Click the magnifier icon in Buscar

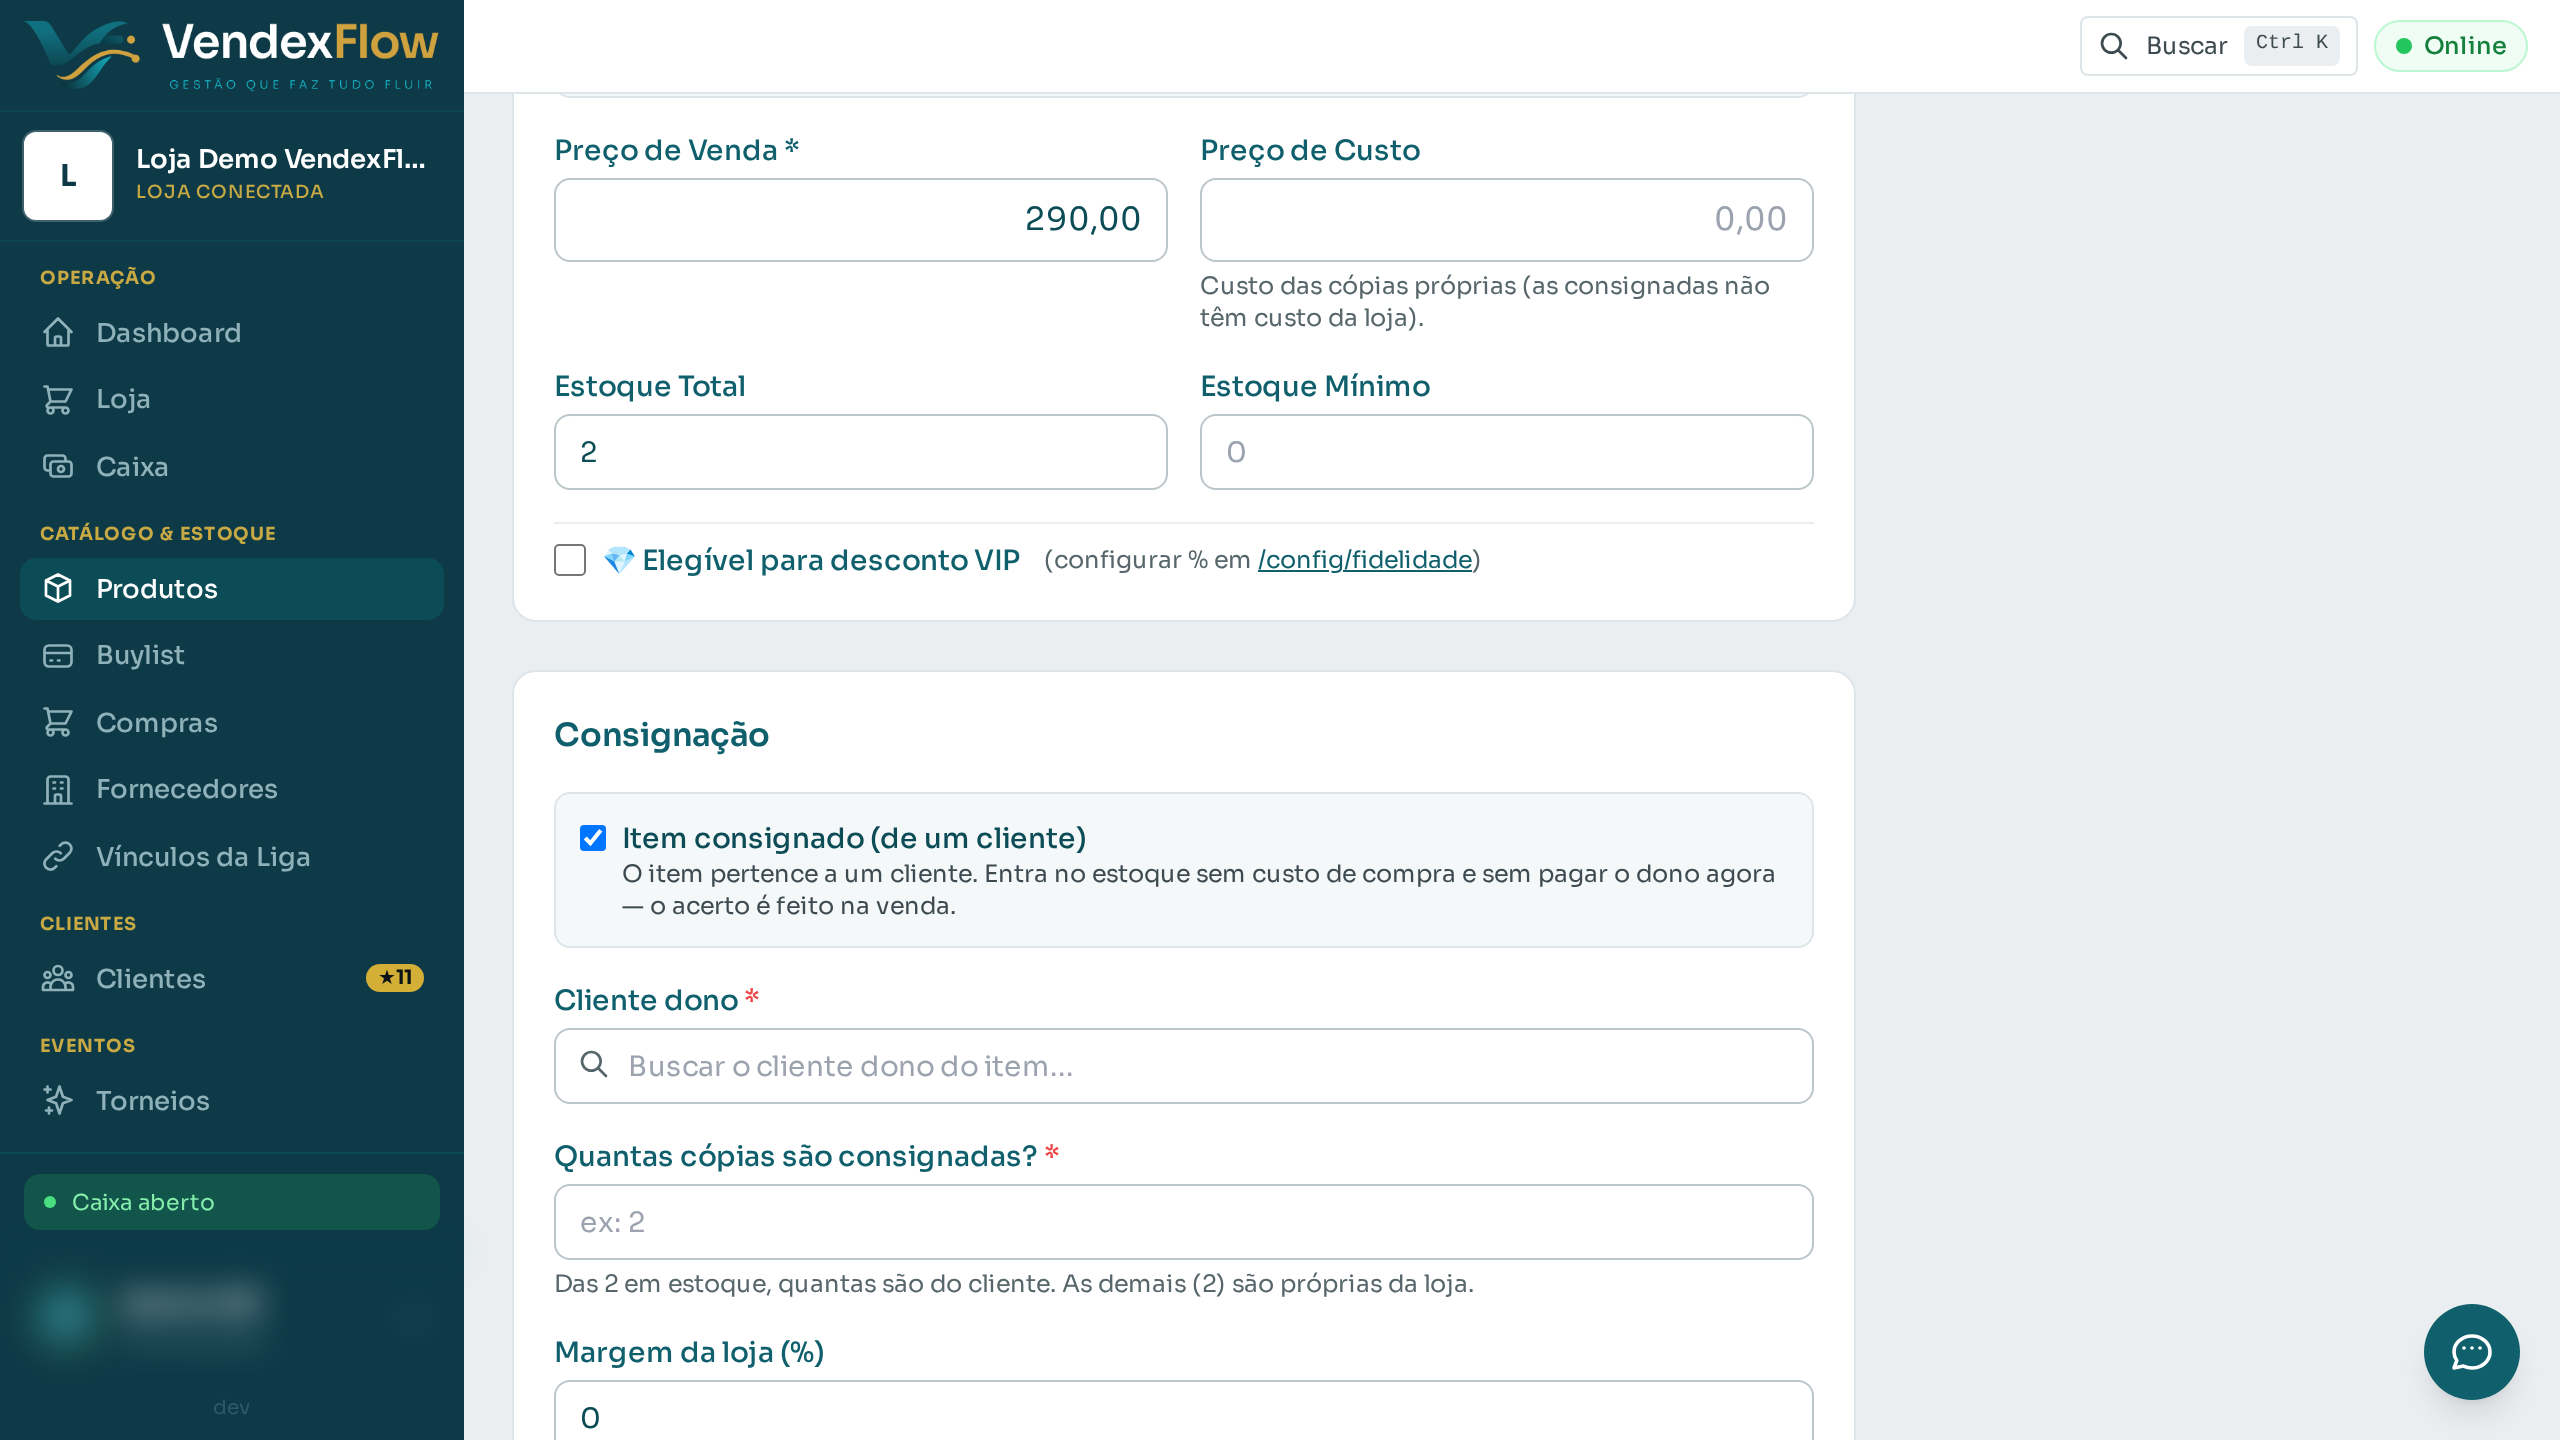click(x=2113, y=46)
